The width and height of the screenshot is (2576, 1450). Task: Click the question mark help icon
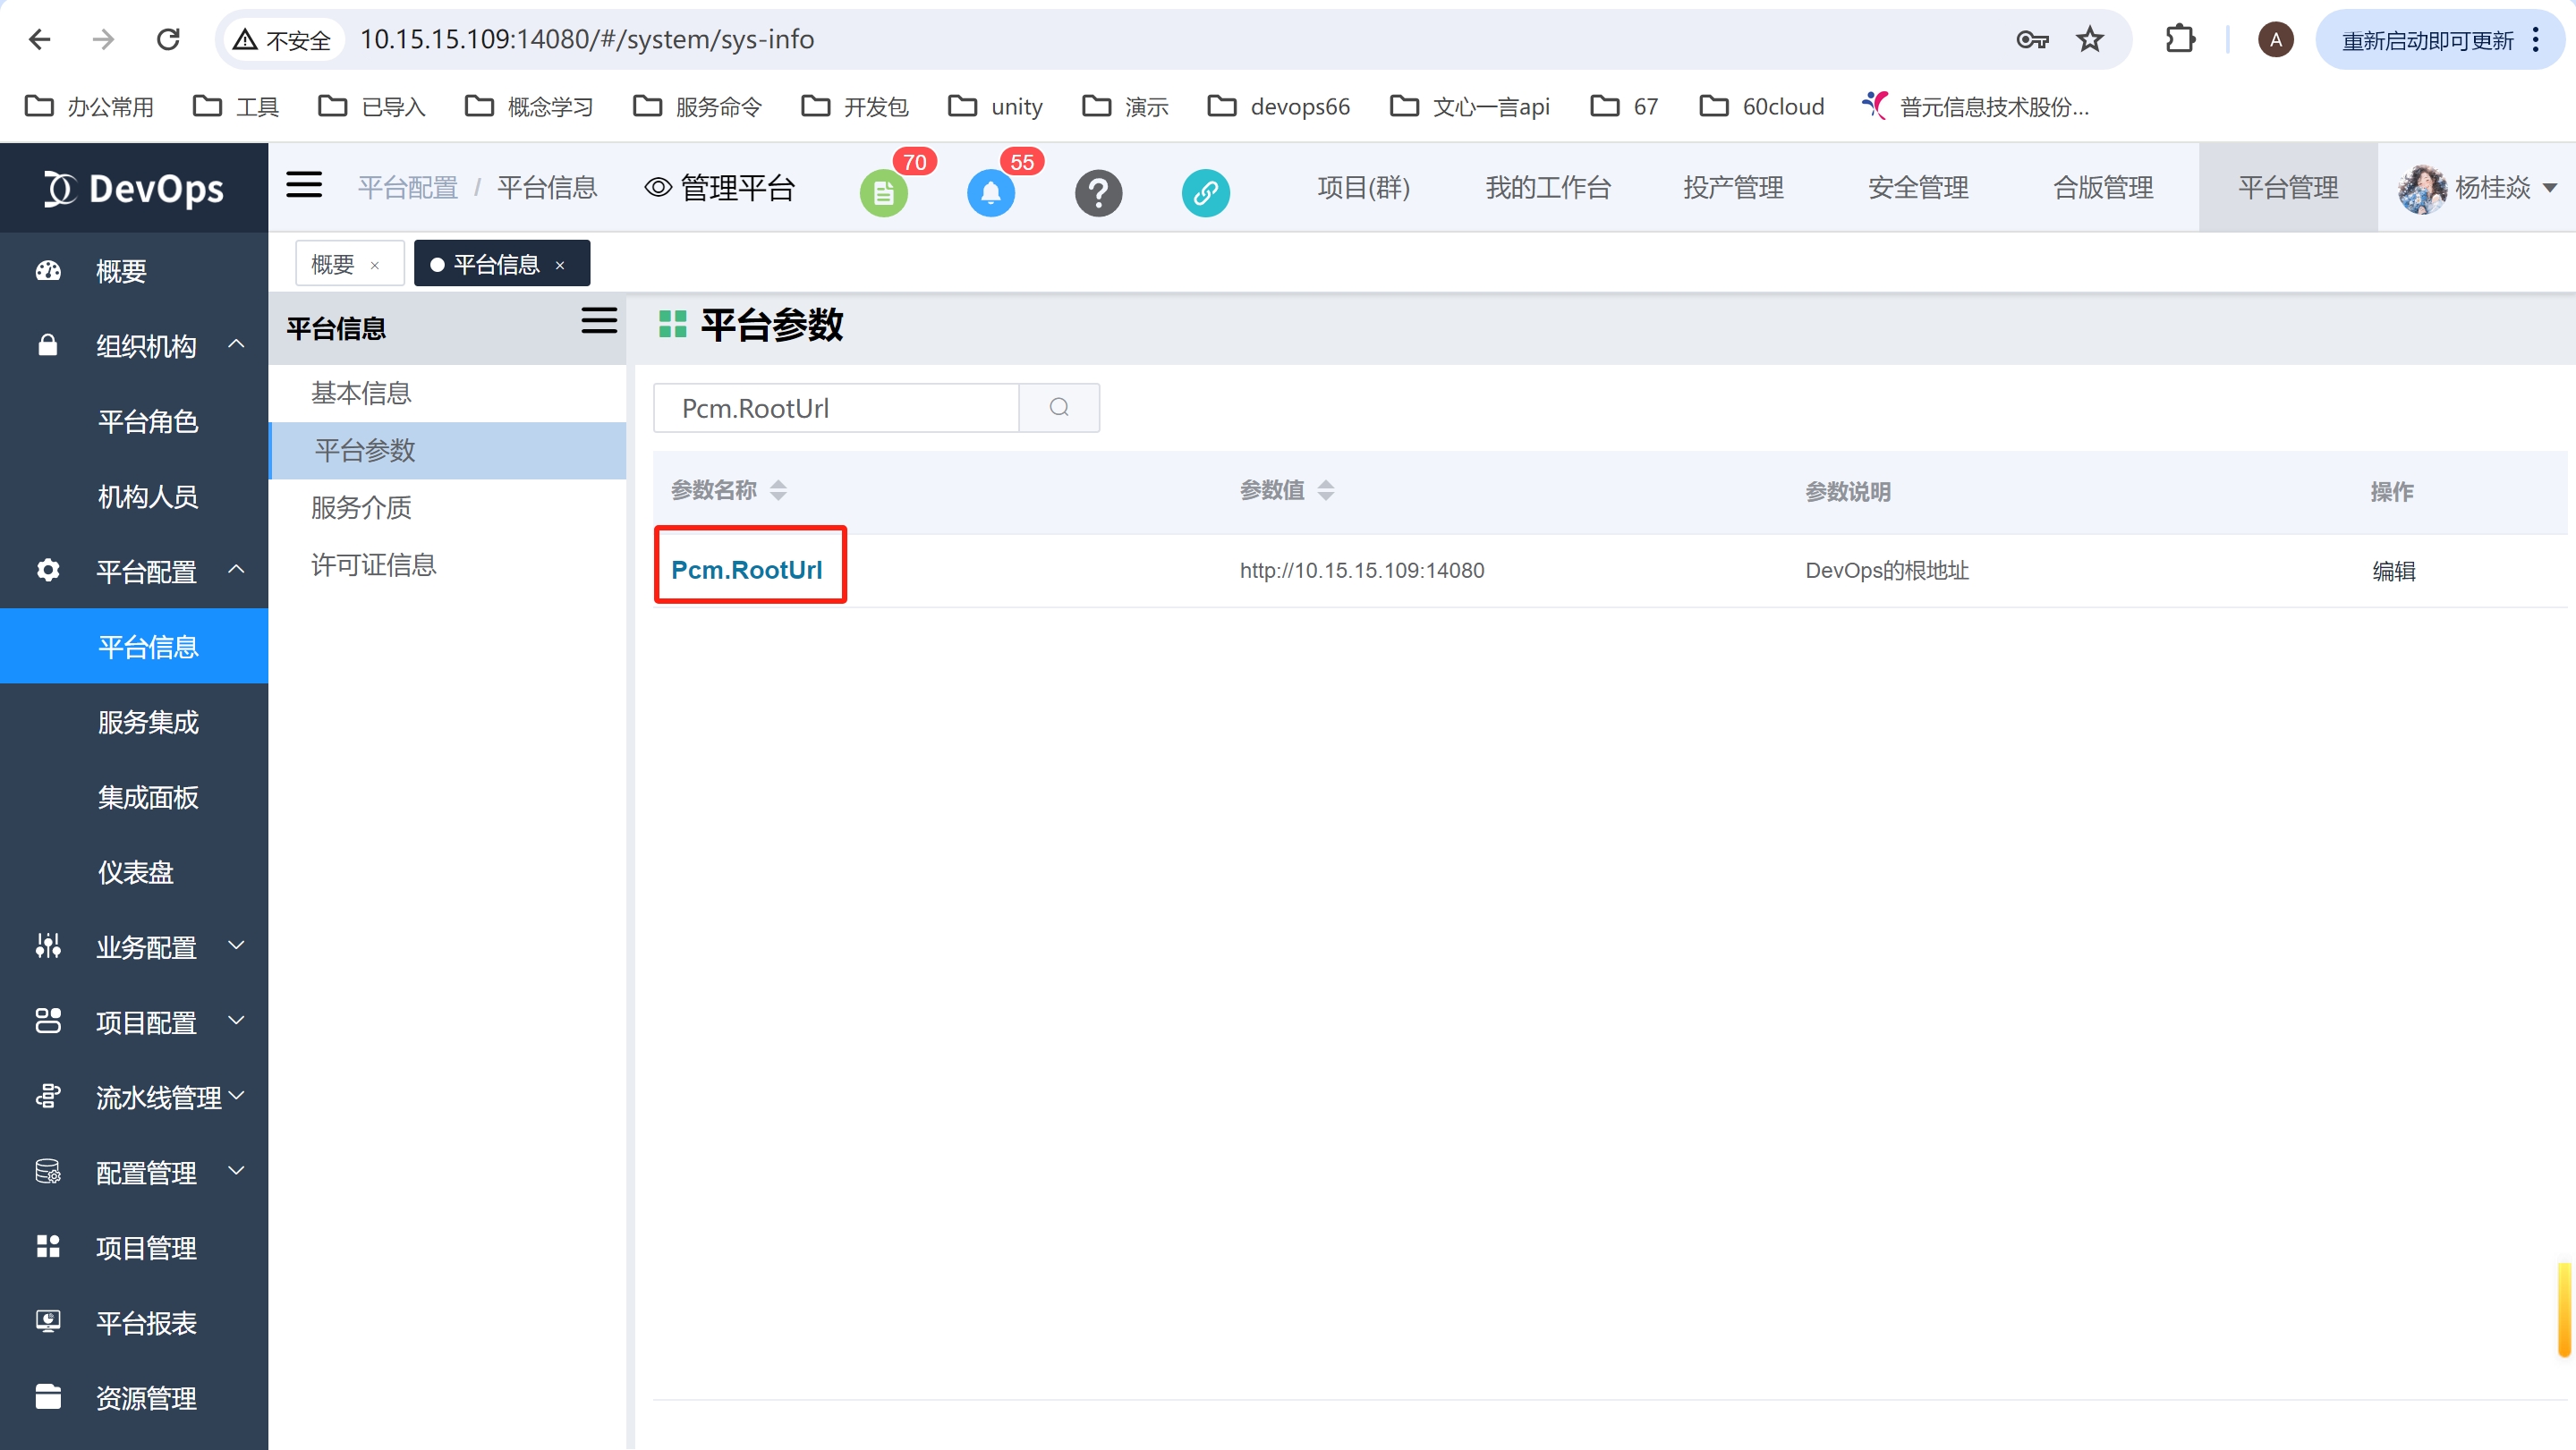point(1098,191)
